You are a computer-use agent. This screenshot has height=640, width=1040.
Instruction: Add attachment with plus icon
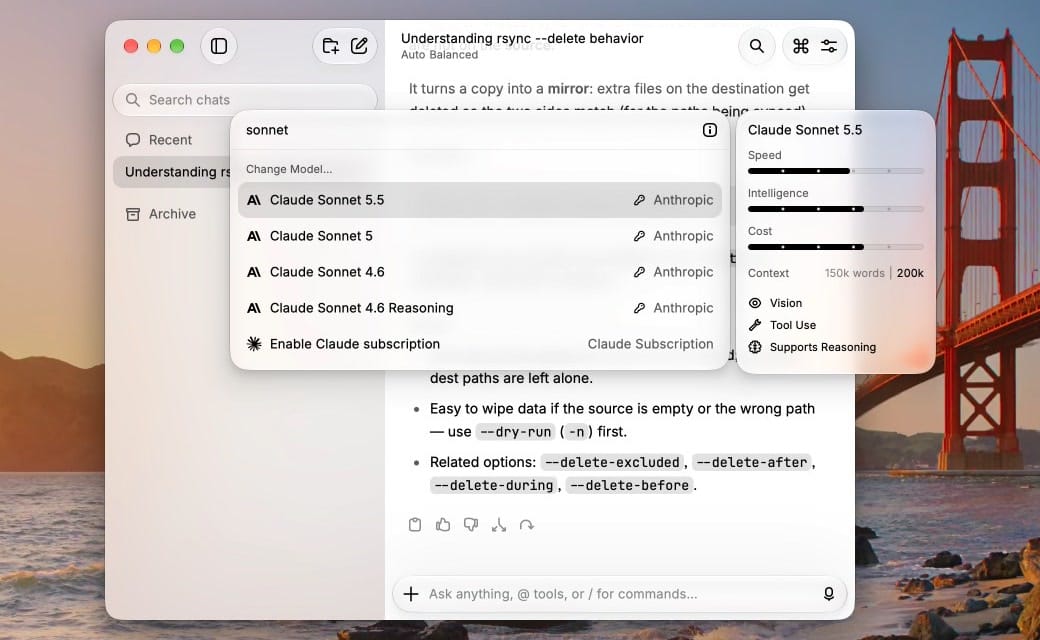pos(411,594)
